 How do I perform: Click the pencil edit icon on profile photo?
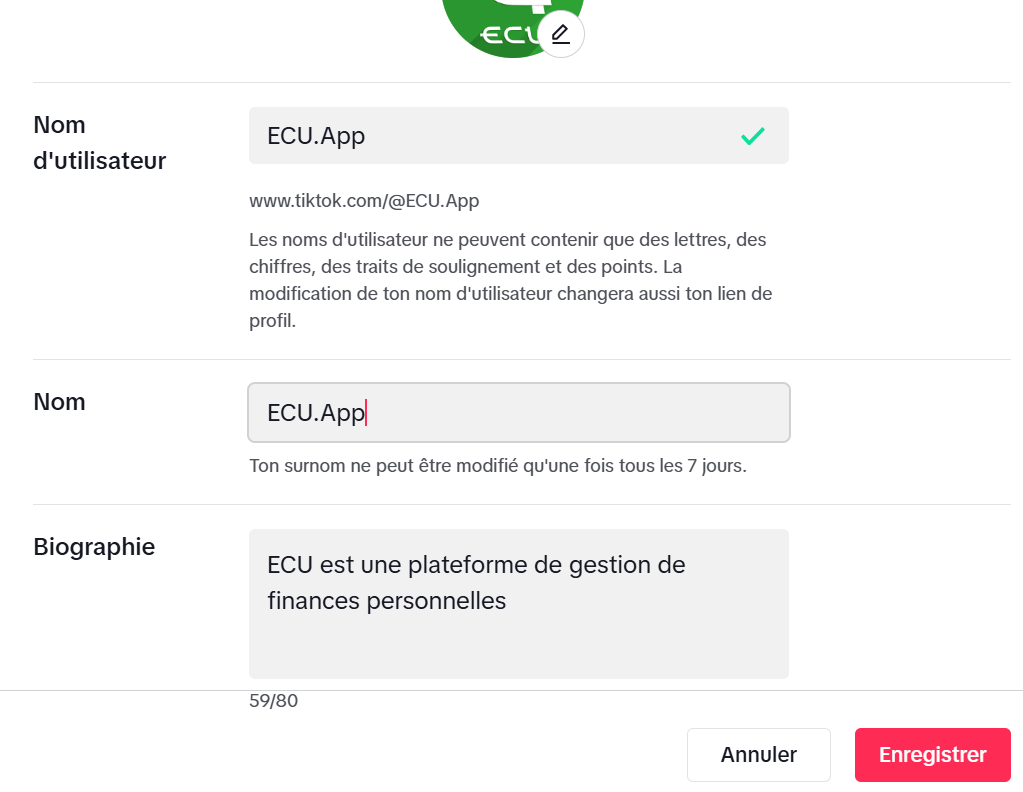click(x=560, y=34)
